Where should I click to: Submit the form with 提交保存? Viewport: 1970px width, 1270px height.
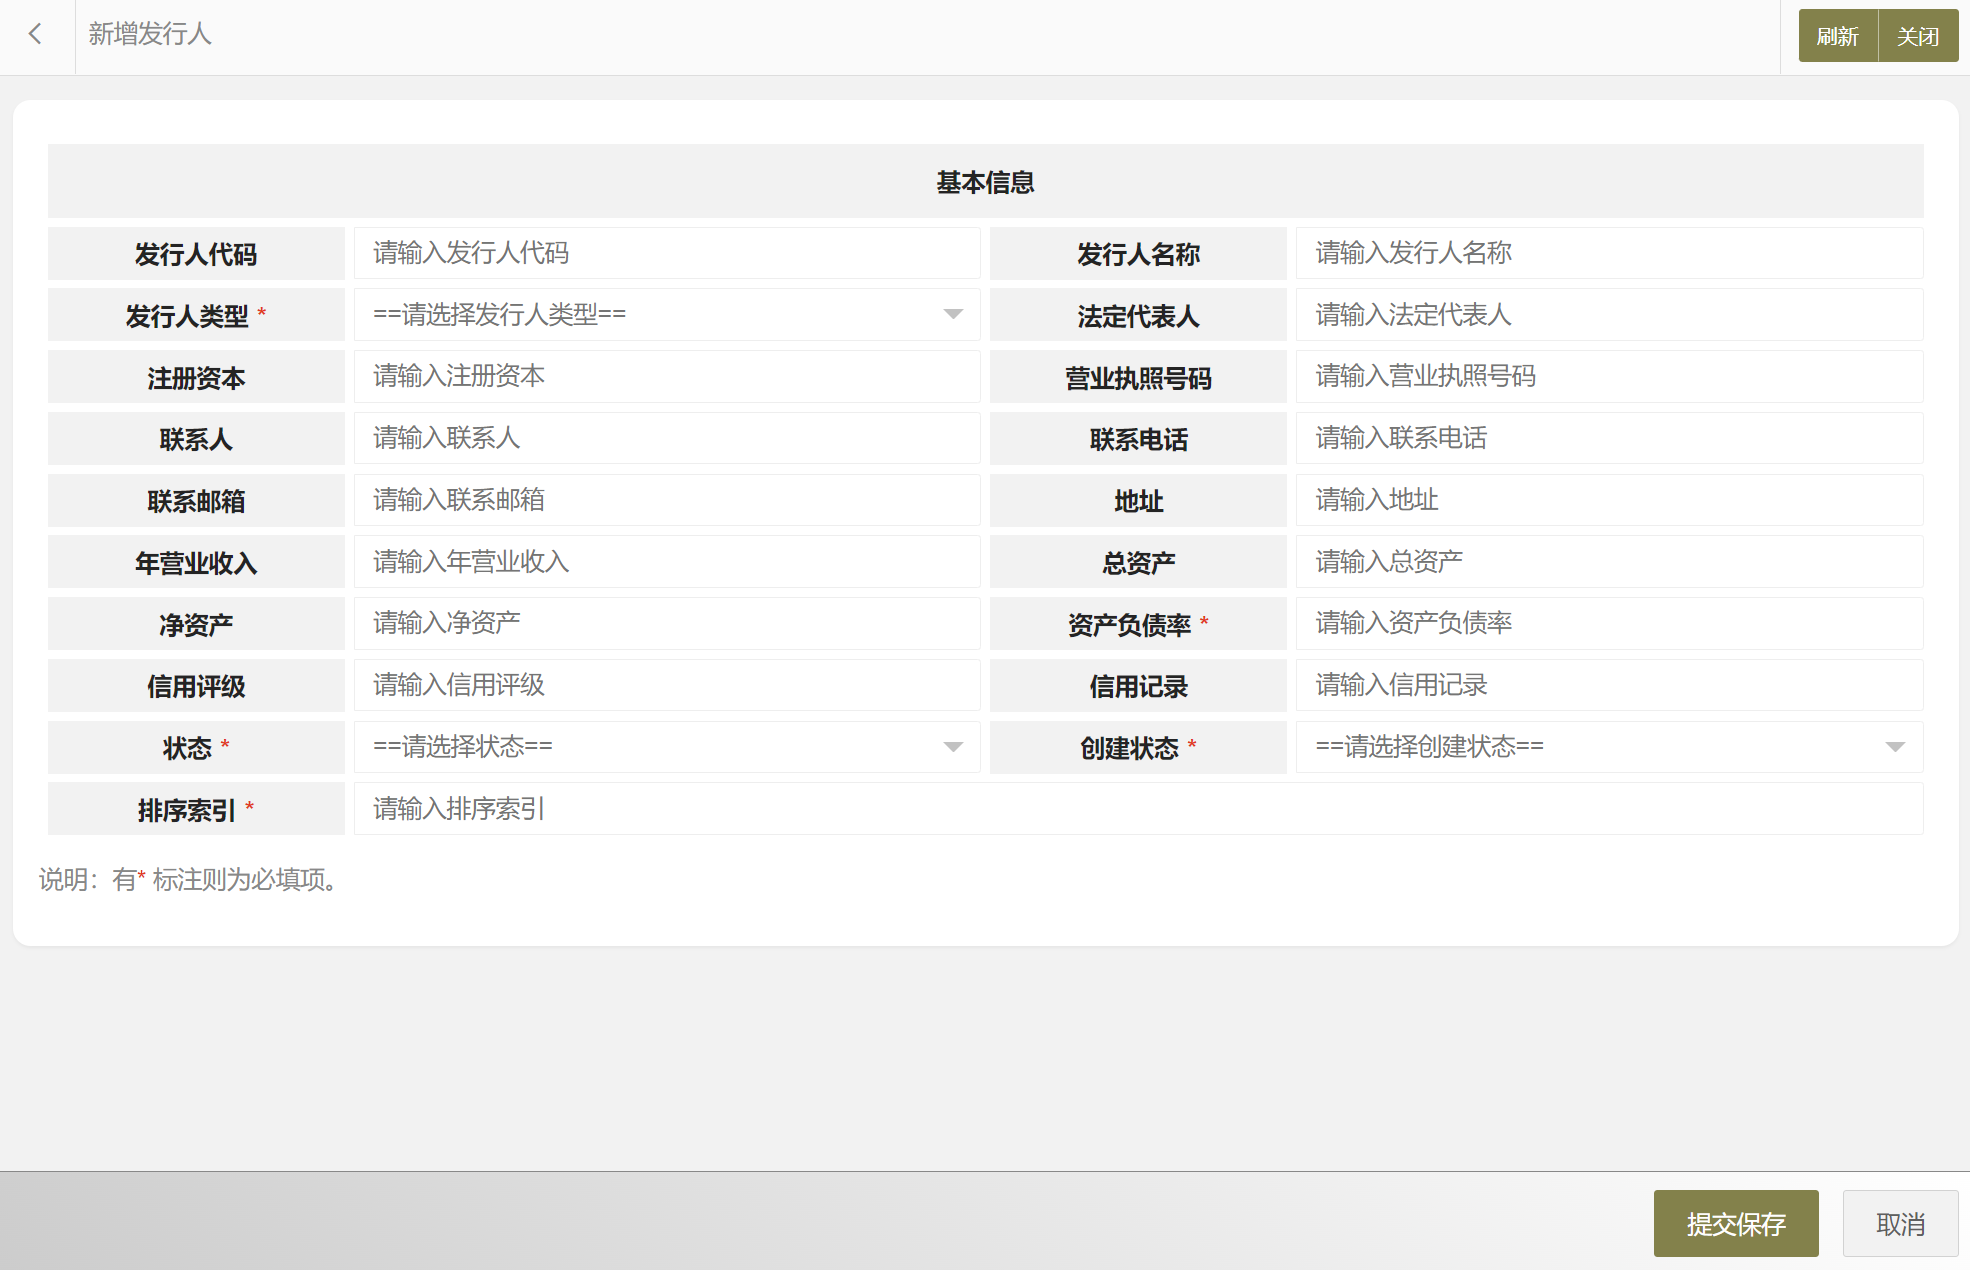[x=1735, y=1224]
